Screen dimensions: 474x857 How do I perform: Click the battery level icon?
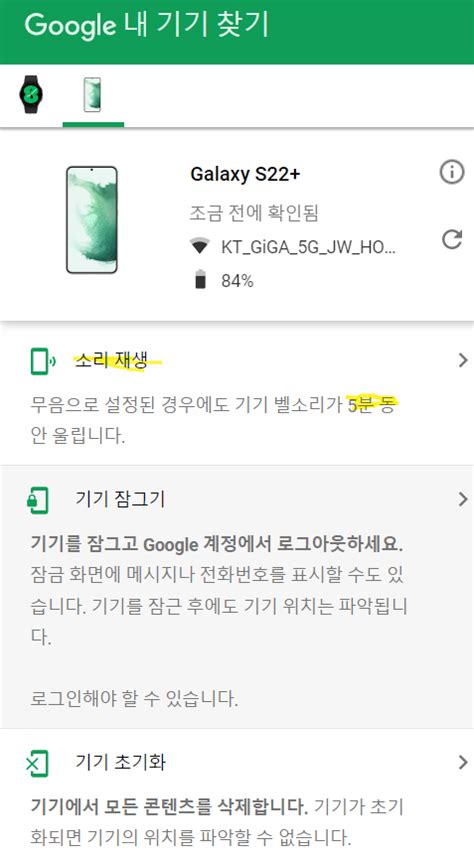point(201,279)
